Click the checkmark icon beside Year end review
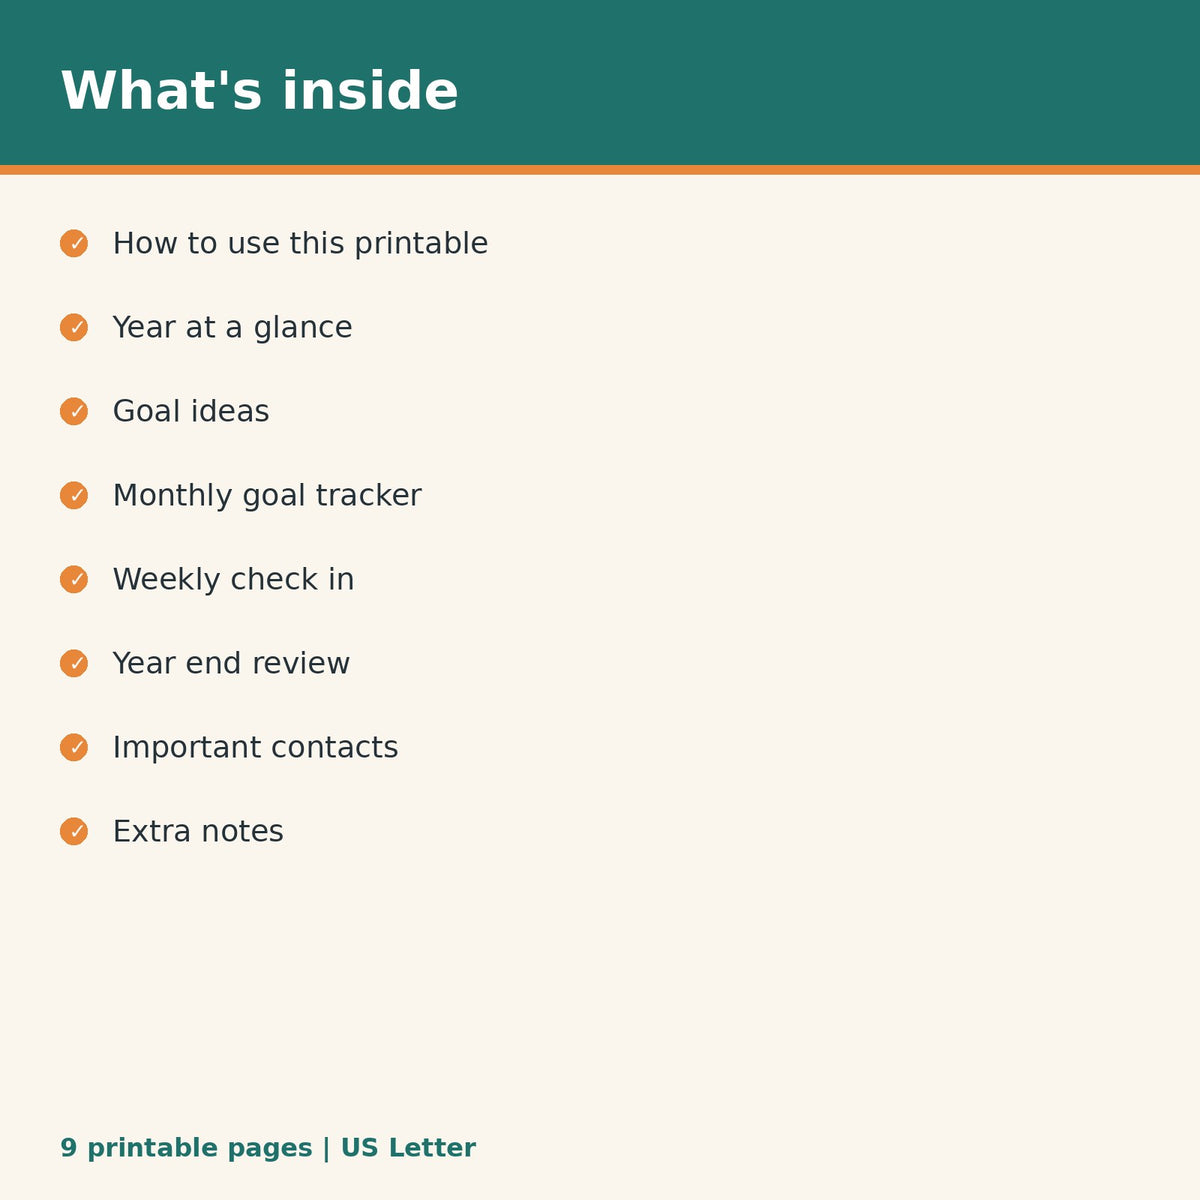 (x=74, y=664)
